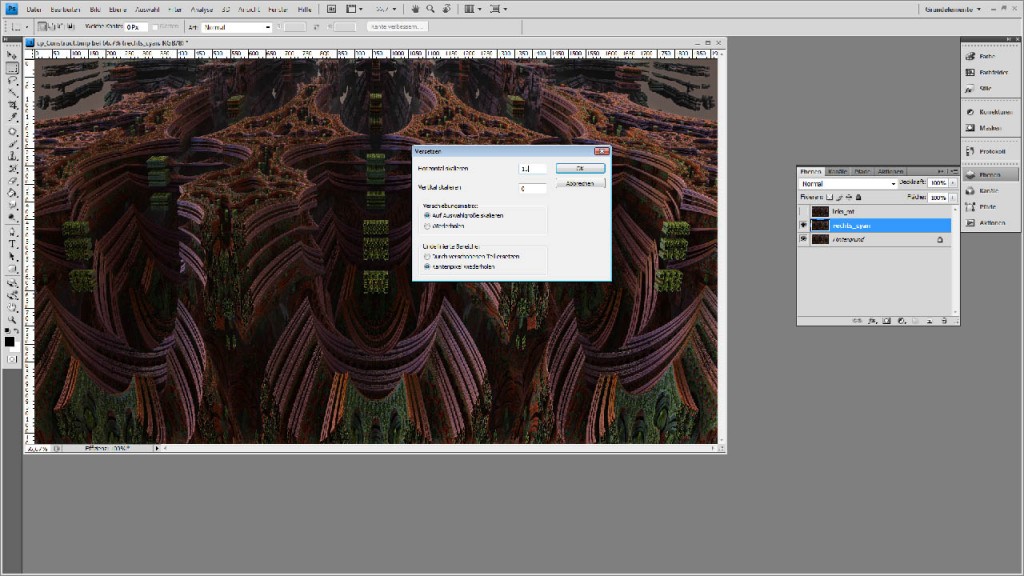This screenshot has width=1024, height=576.
Task: Toggle visibility of rechts_cyan layer
Action: (804, 226)
